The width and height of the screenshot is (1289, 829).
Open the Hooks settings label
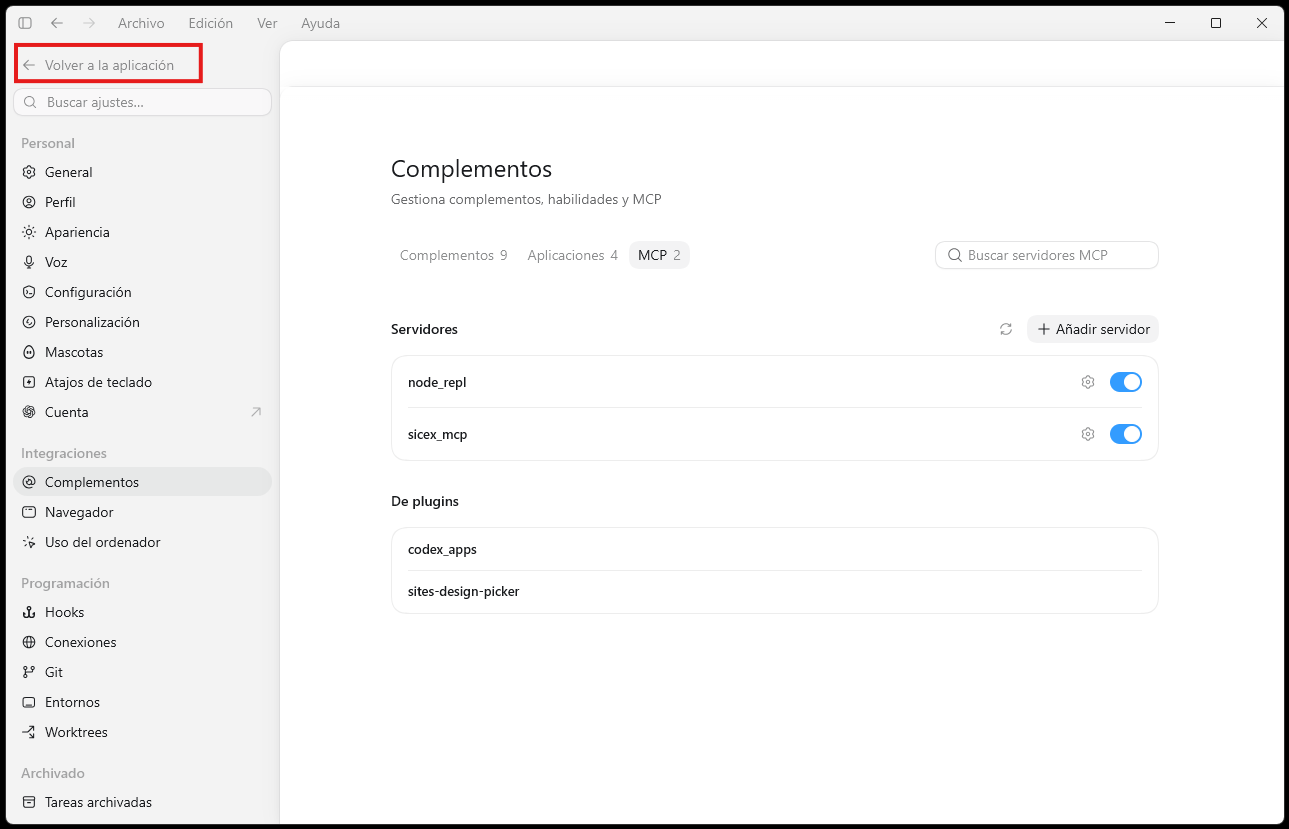tap(64, 612)
